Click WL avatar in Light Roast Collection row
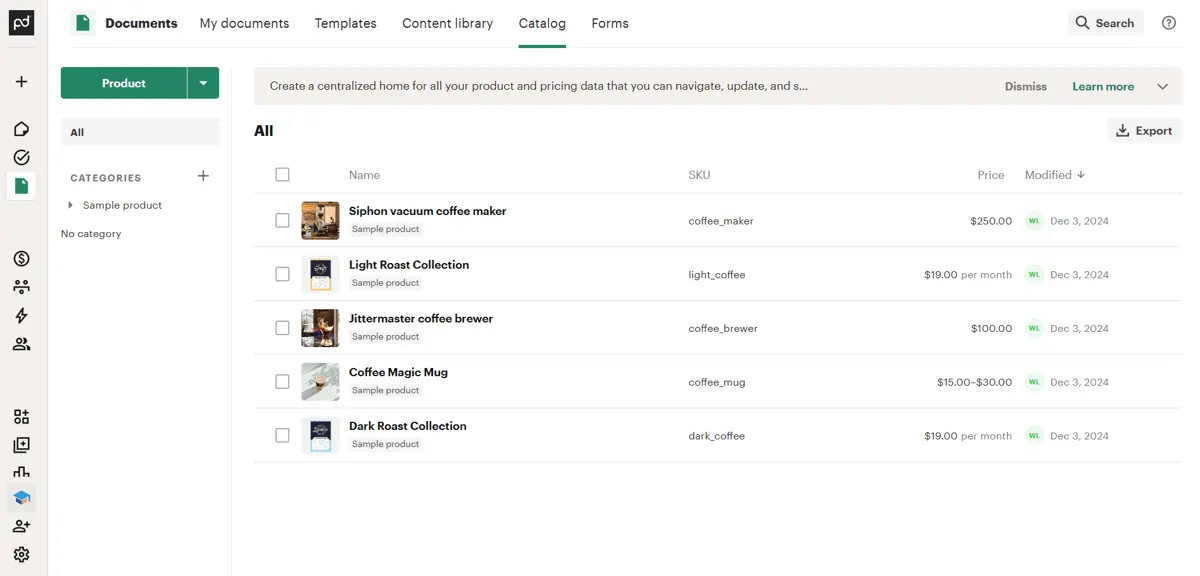 (x=1034, y=275)
